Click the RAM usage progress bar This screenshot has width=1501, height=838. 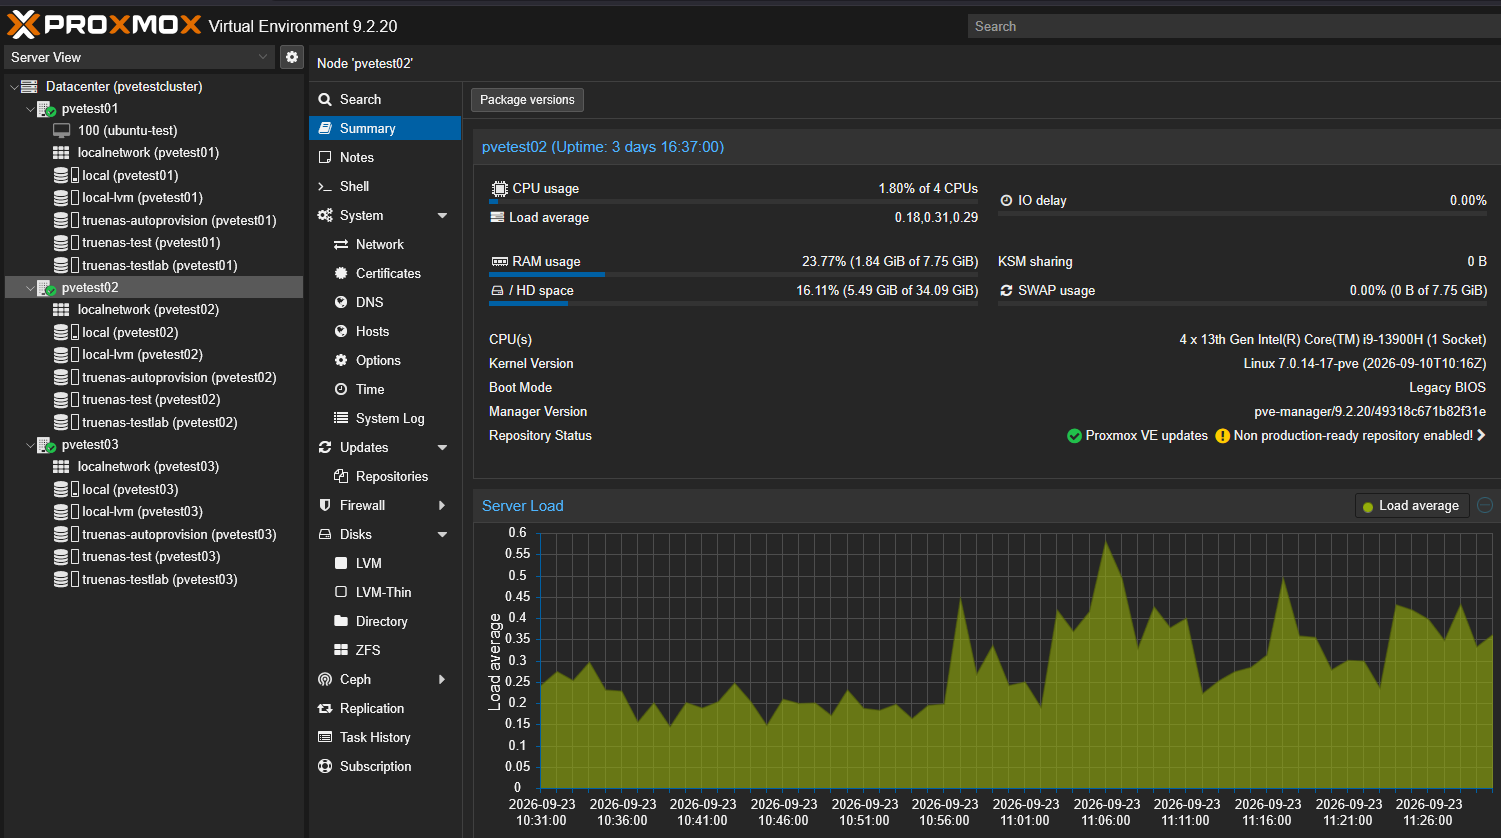click(733, 274)
